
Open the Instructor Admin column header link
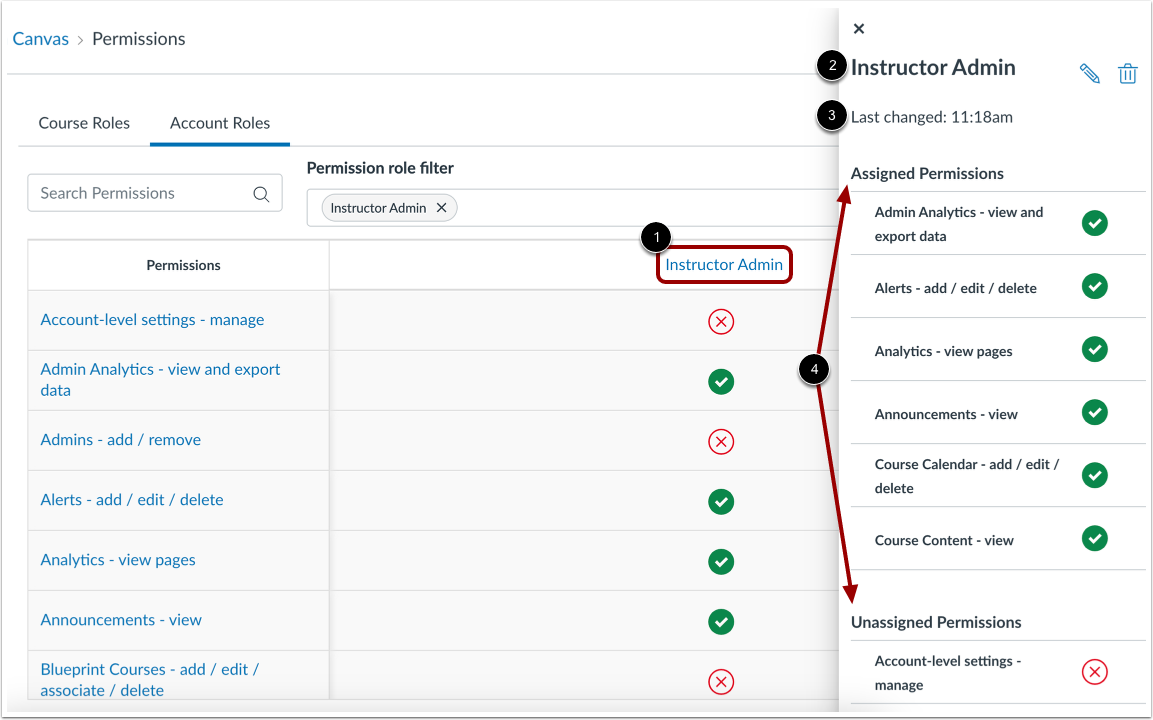tap(724, 264)
